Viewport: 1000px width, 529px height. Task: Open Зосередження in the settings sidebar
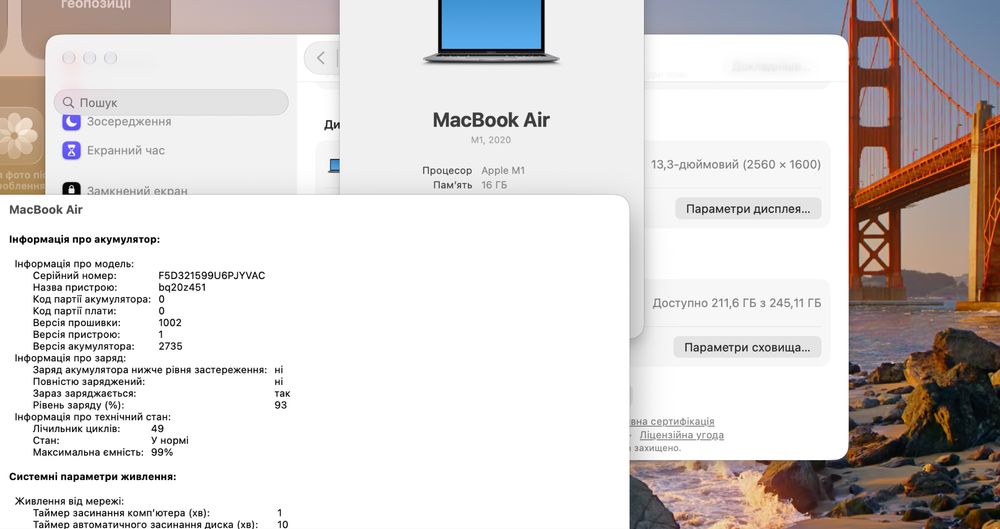click(x=129, y=121)
